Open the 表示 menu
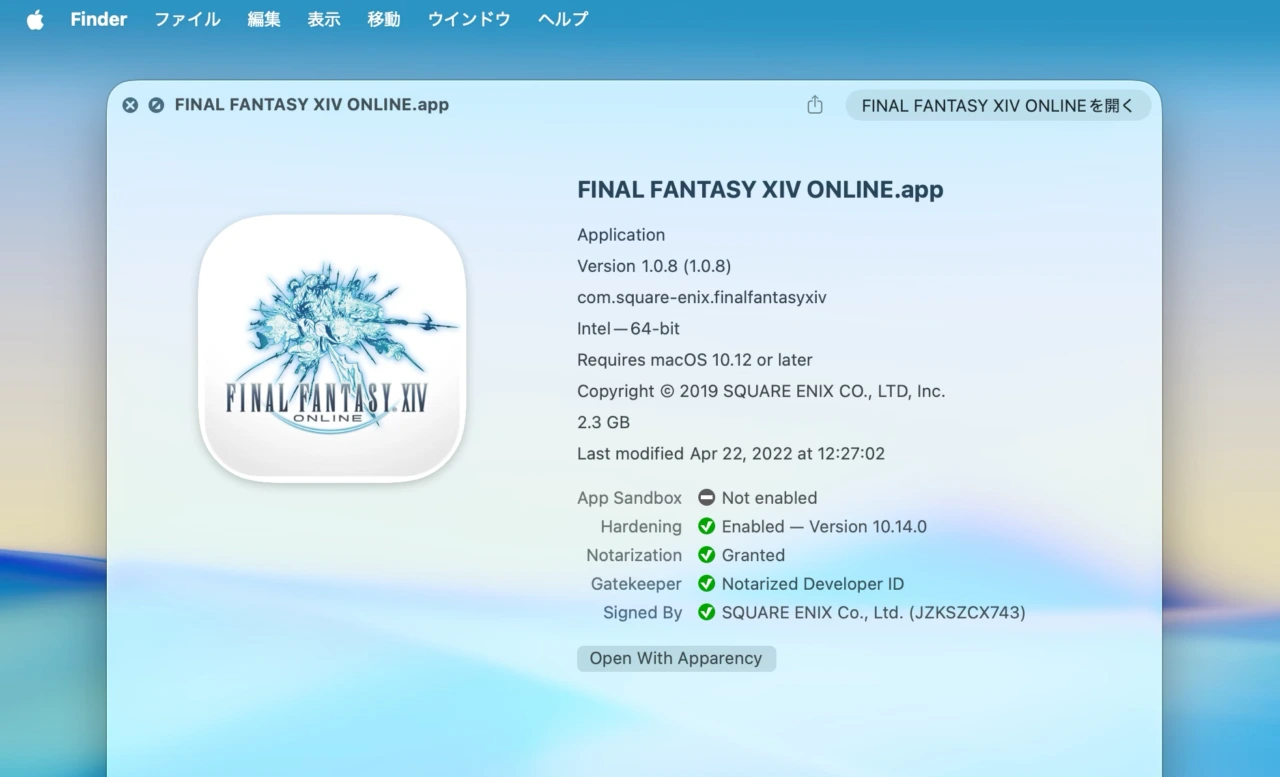Screen dimensions: 1280x777 (x=323, y=18)
